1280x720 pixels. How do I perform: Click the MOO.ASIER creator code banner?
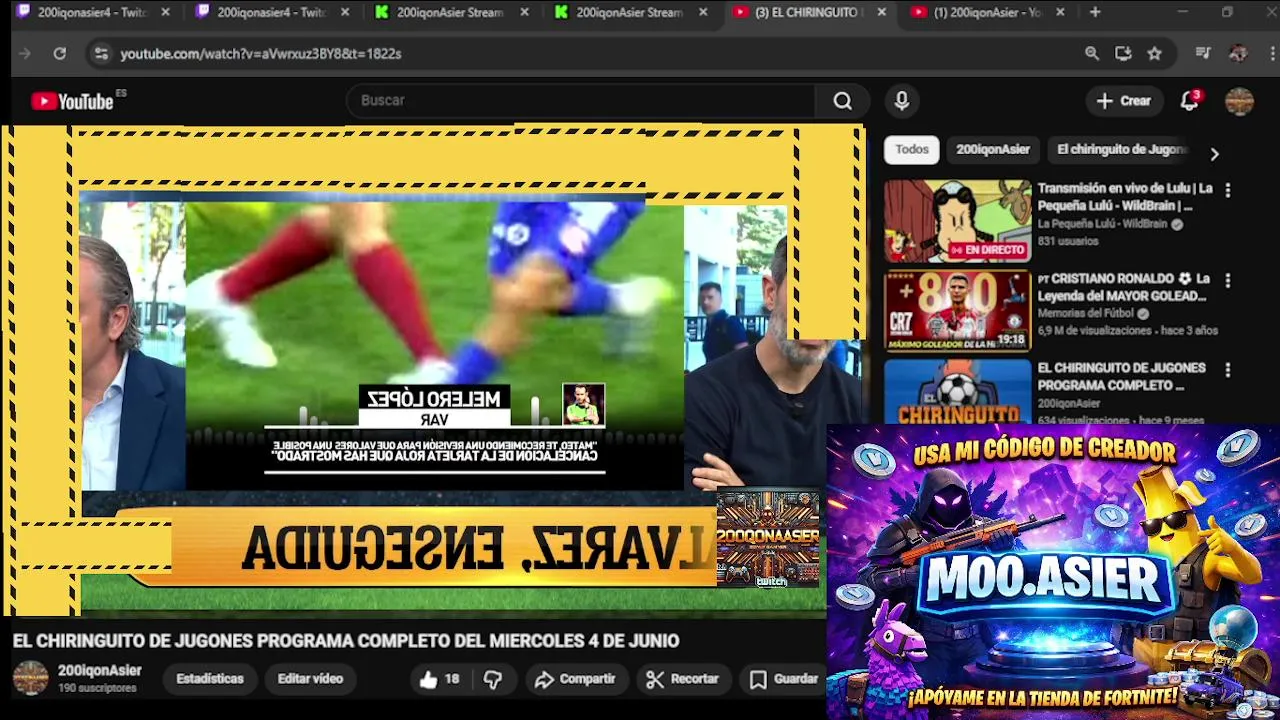pyautogui.click(x=1053, y=572)
